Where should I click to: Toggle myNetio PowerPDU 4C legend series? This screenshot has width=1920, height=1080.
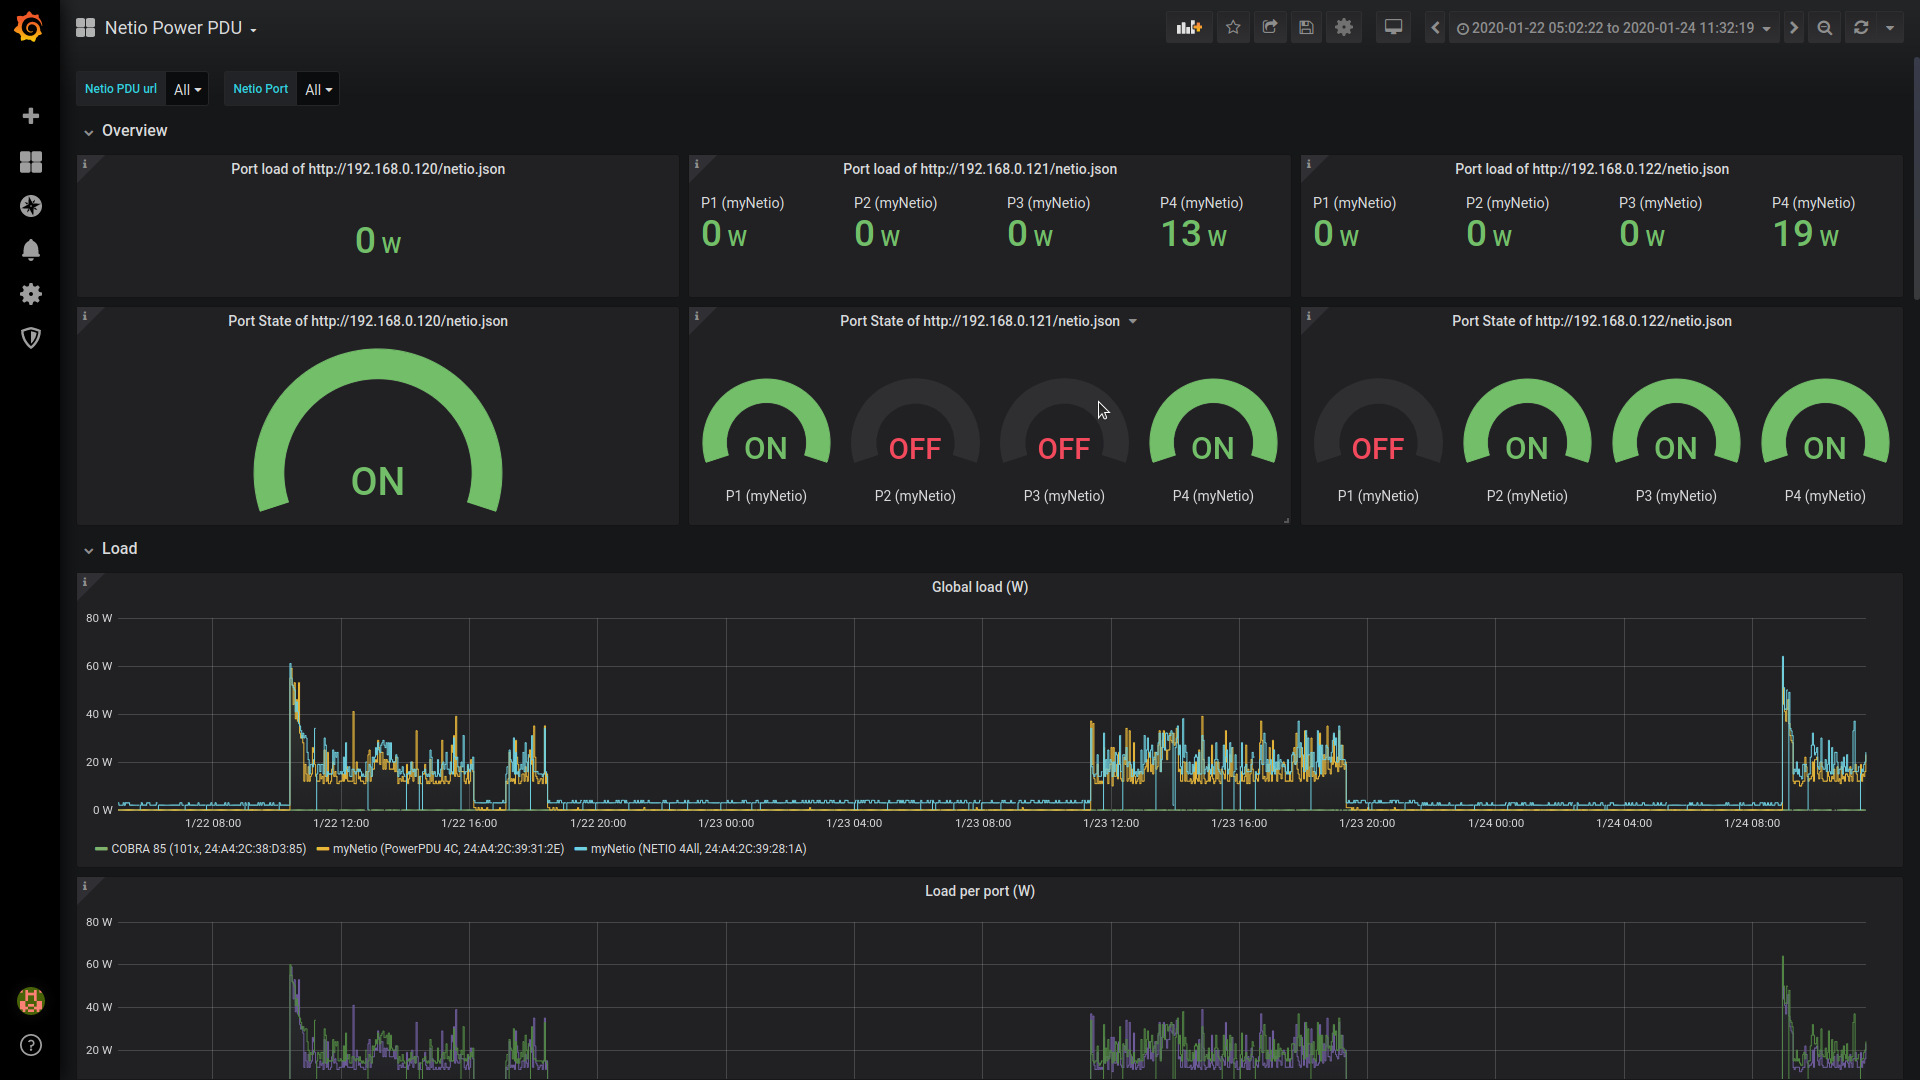pos(447,849)
